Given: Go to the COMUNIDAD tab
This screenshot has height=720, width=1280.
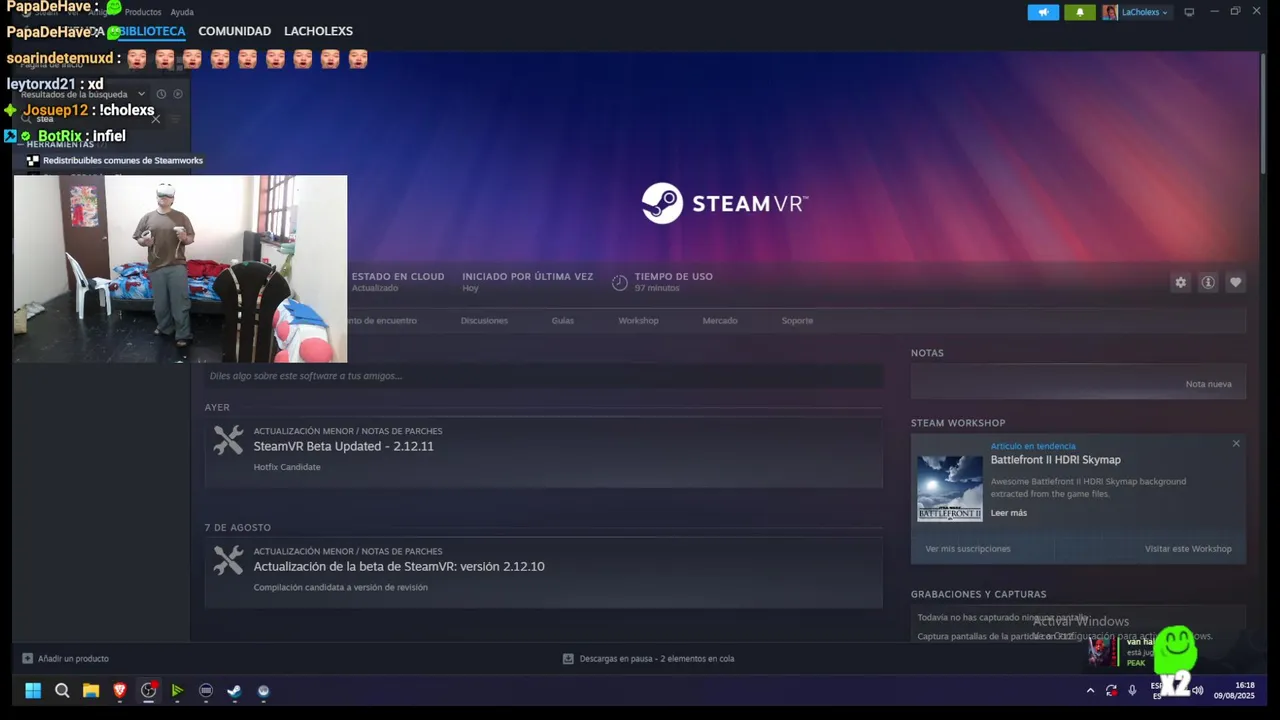Looking at the screenshot, I should [235, 31].
